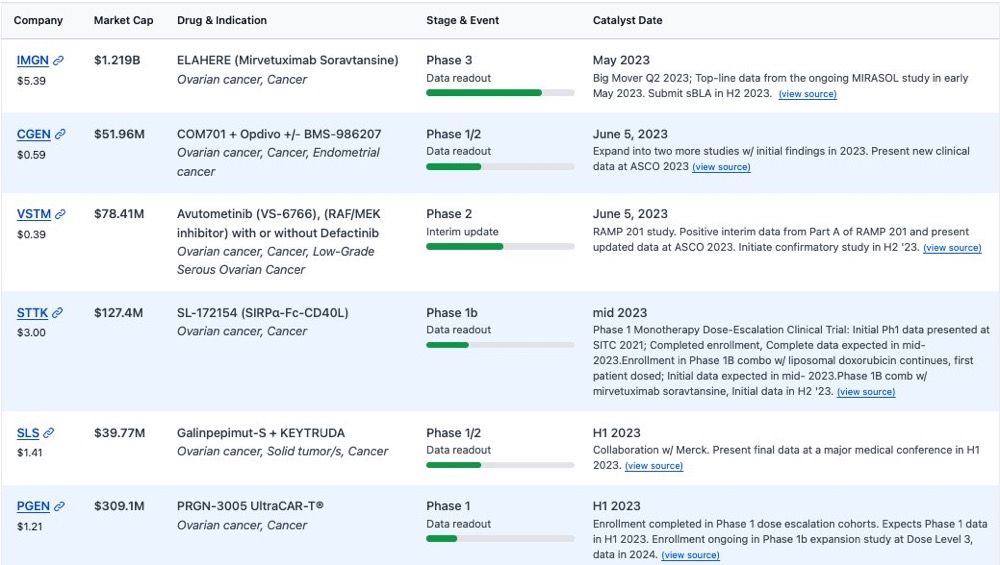Select the $309.1M market cap value
This screenshot has height=565, width=1000.
coord(119,506)
